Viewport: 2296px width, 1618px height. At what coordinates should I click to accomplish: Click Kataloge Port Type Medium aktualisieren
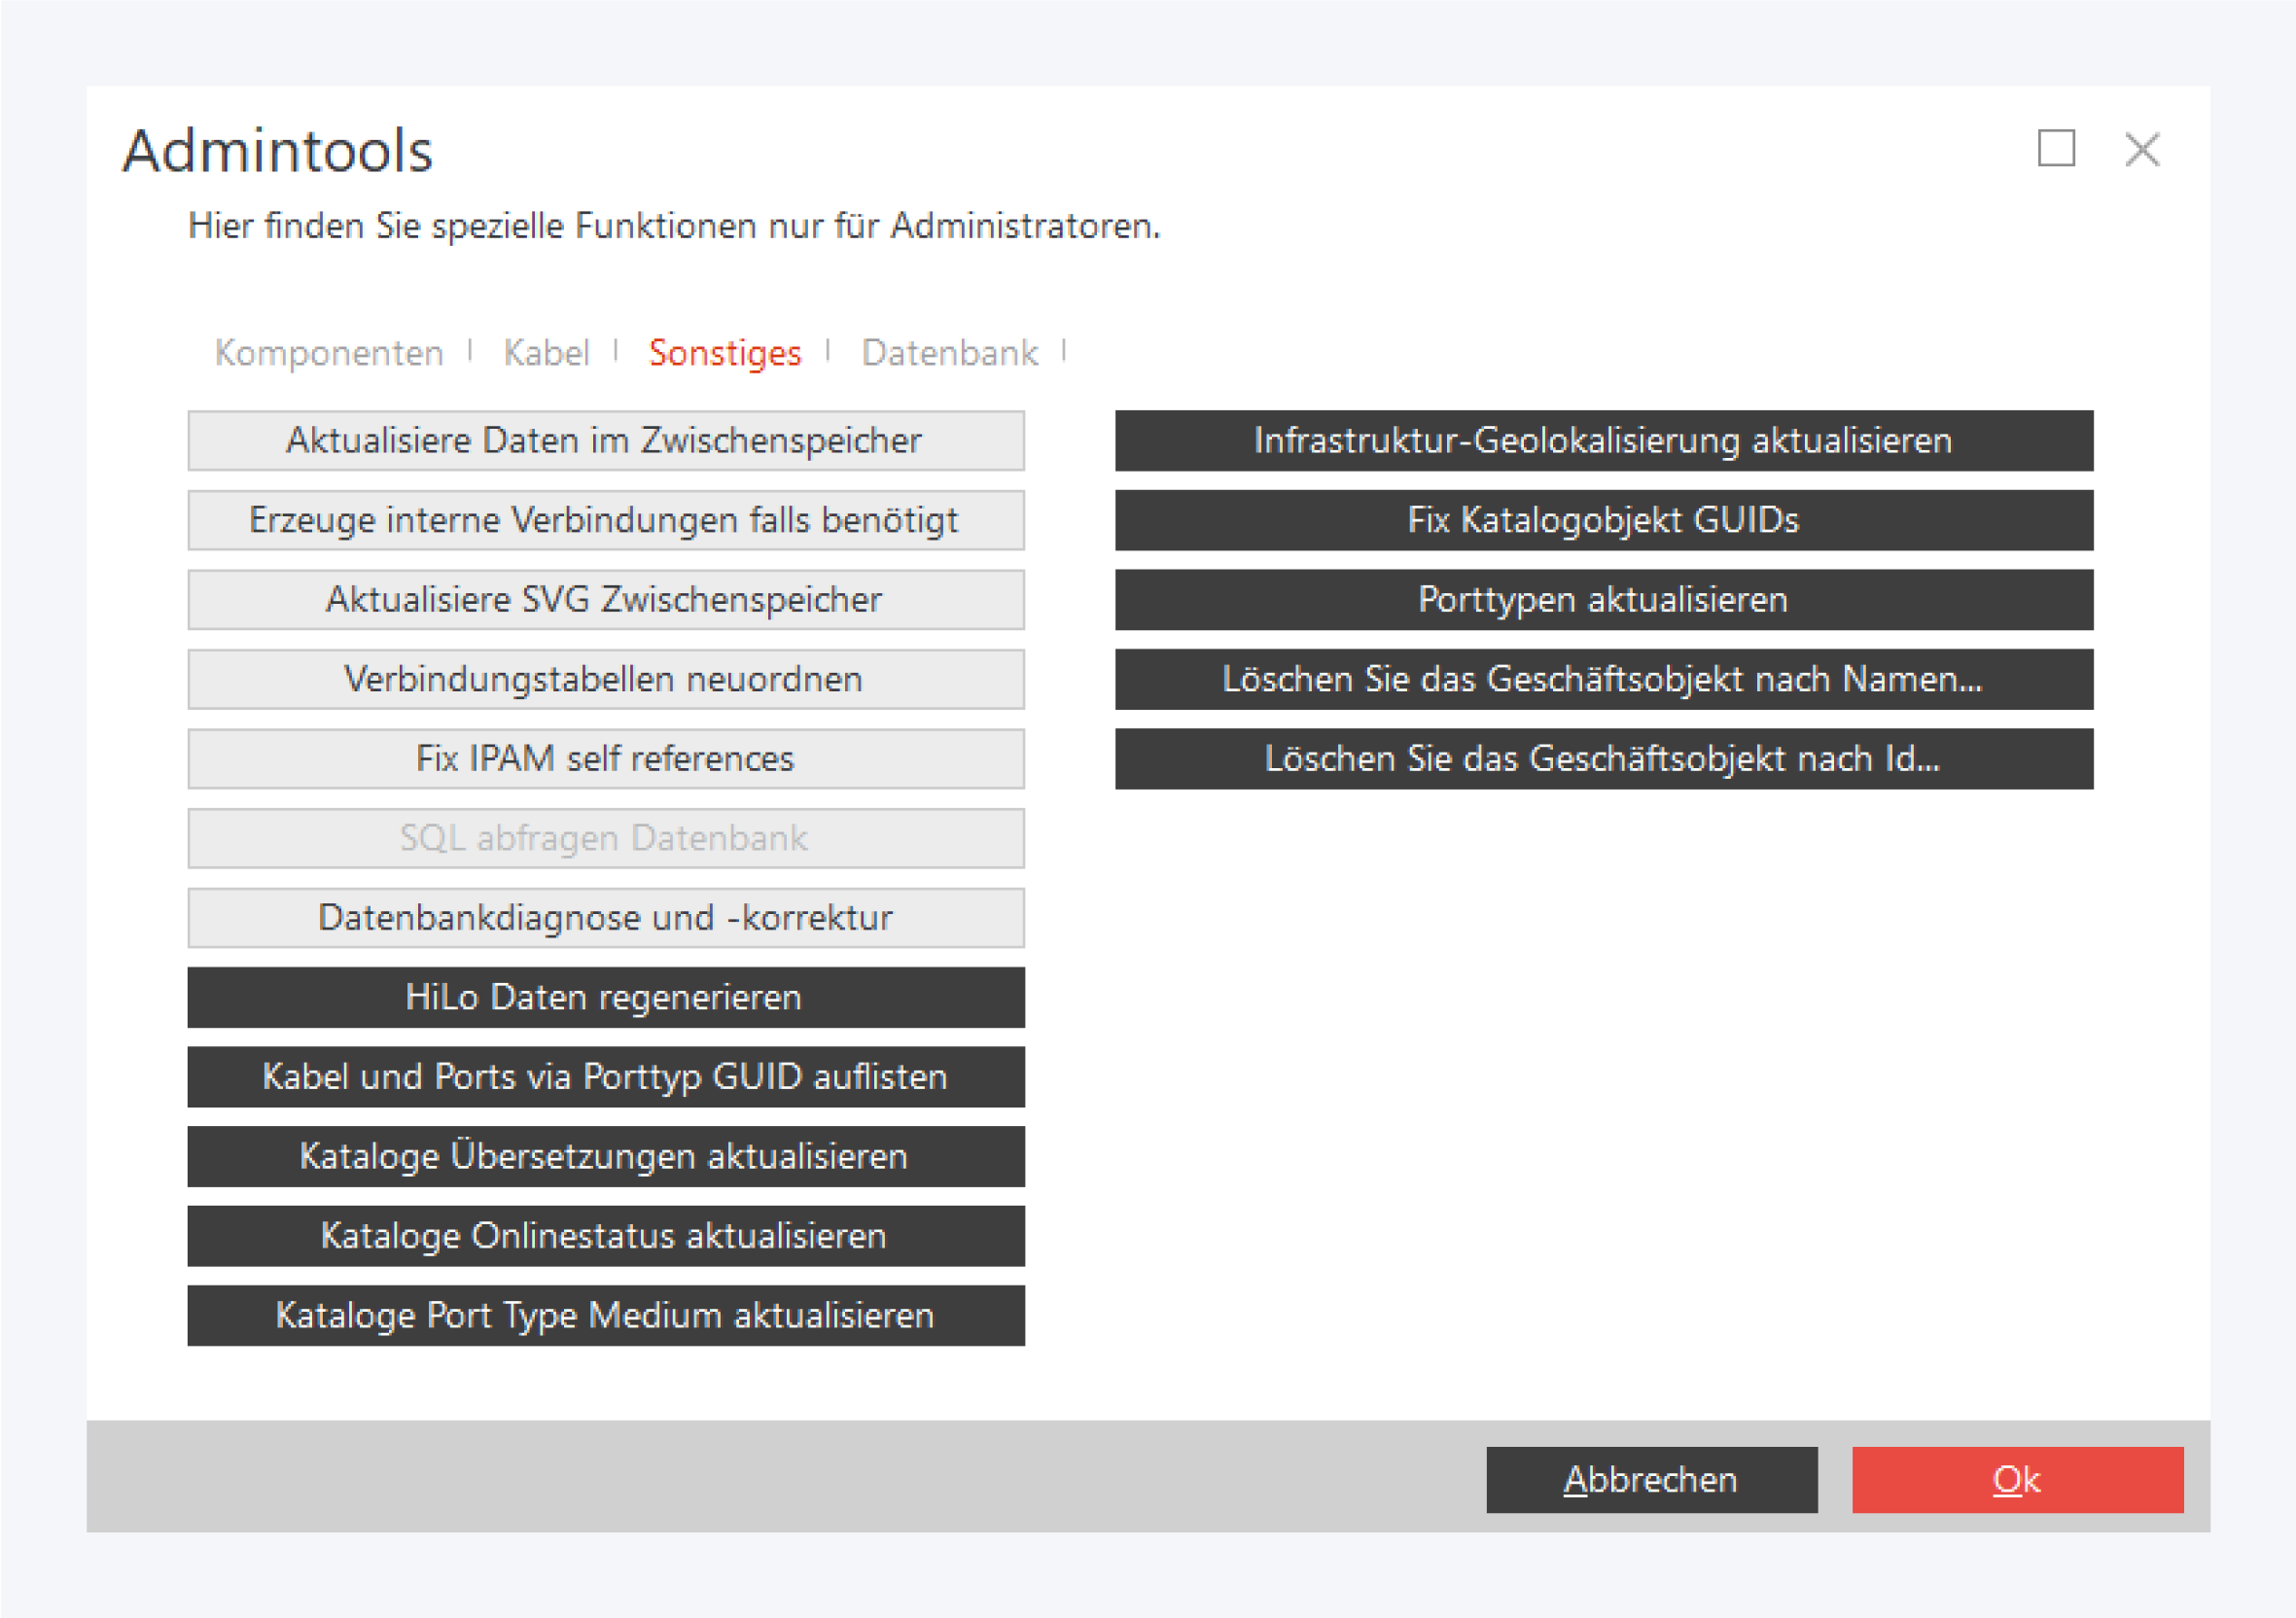tap(605, 1316)
